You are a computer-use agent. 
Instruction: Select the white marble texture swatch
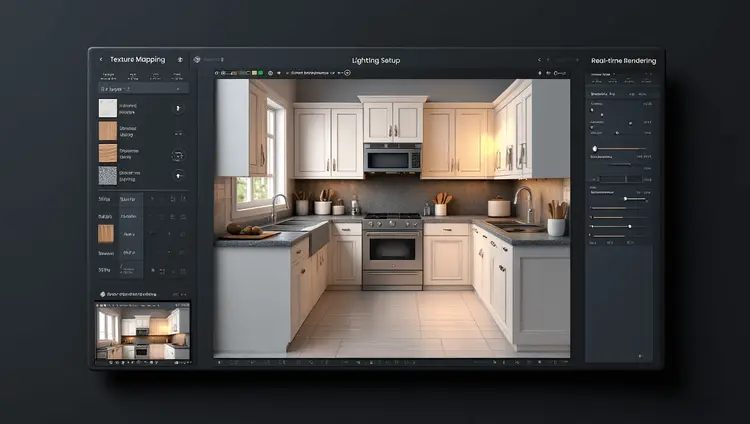pyautogui.click(x=107, y=108)
